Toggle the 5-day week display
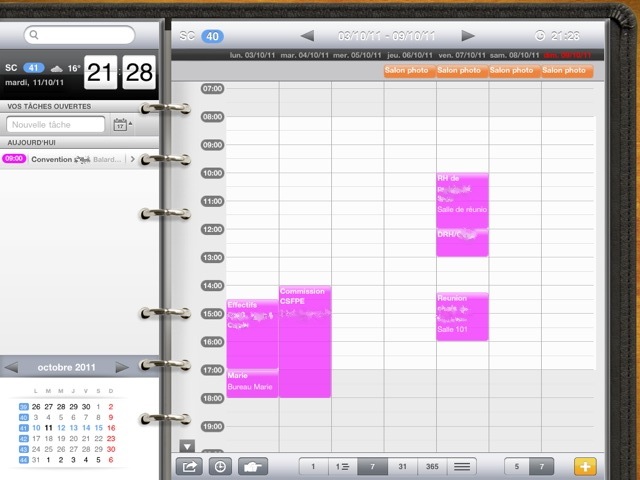Screen dimensions: 640x480 click(x=516, y=466)
